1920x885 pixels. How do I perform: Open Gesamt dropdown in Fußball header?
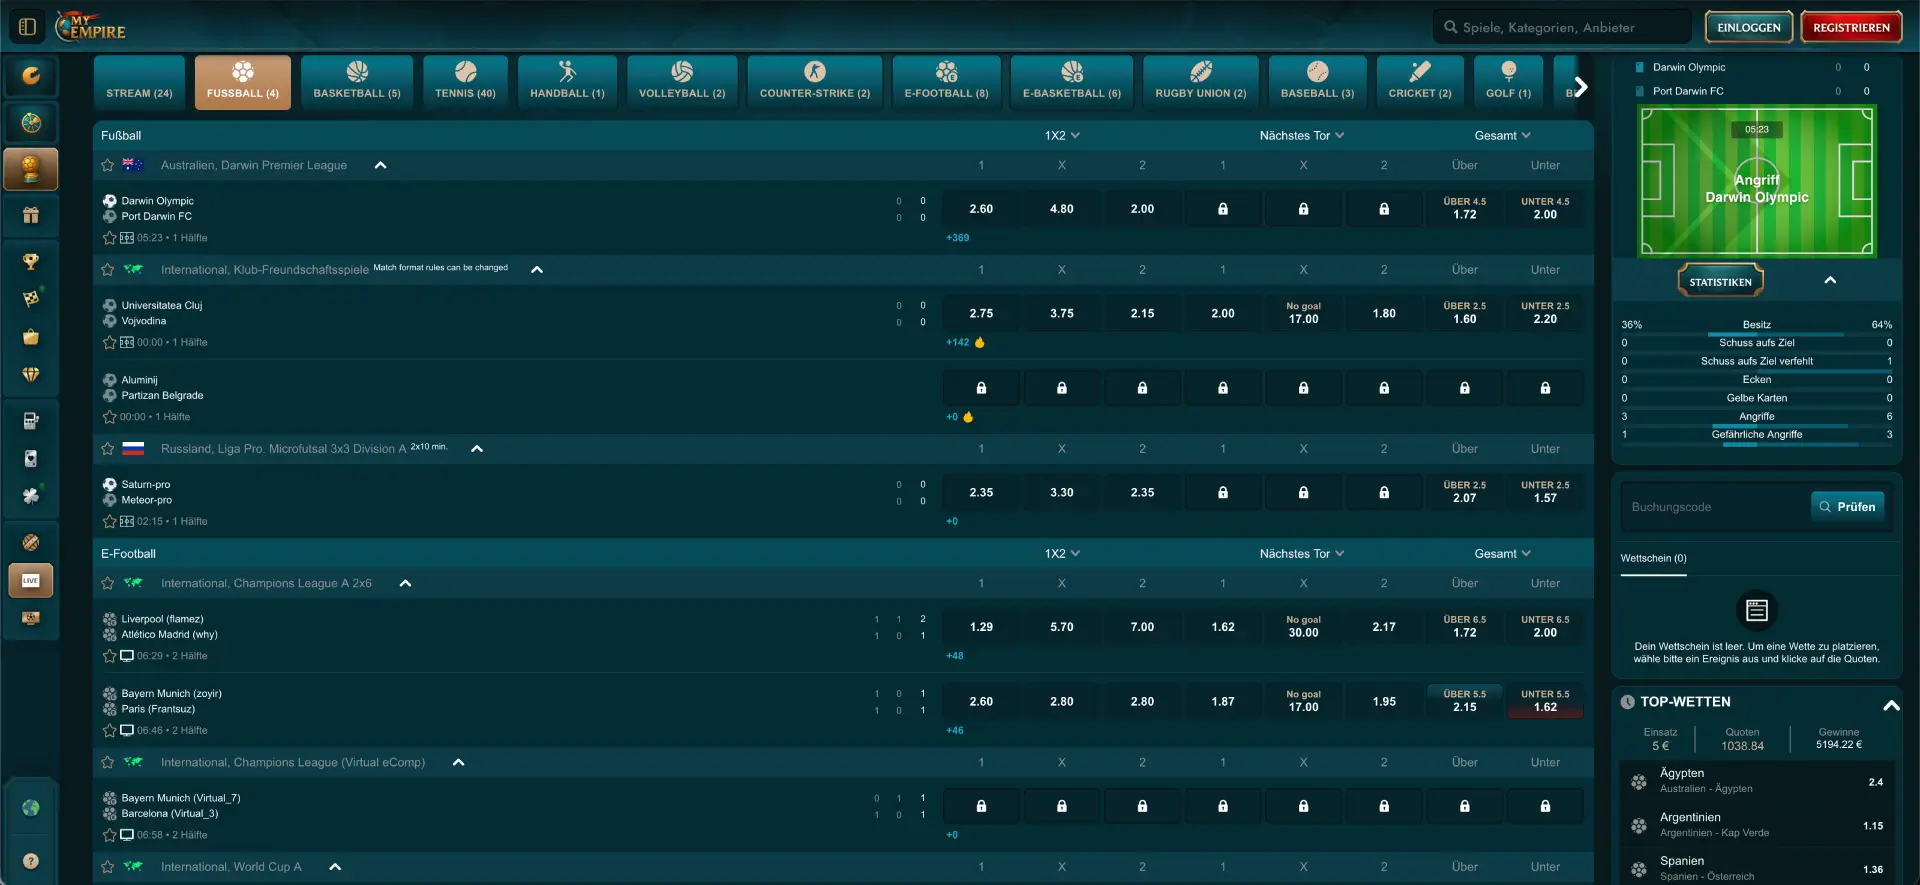pyautogui.click(x=1502, y=135)
